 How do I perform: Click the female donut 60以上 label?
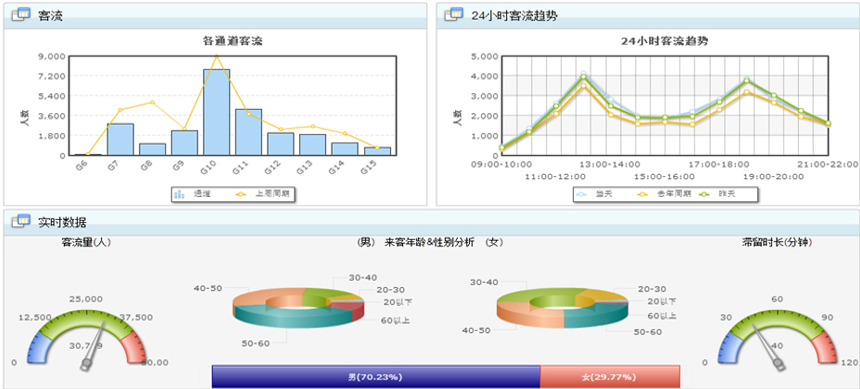(661, 316)
